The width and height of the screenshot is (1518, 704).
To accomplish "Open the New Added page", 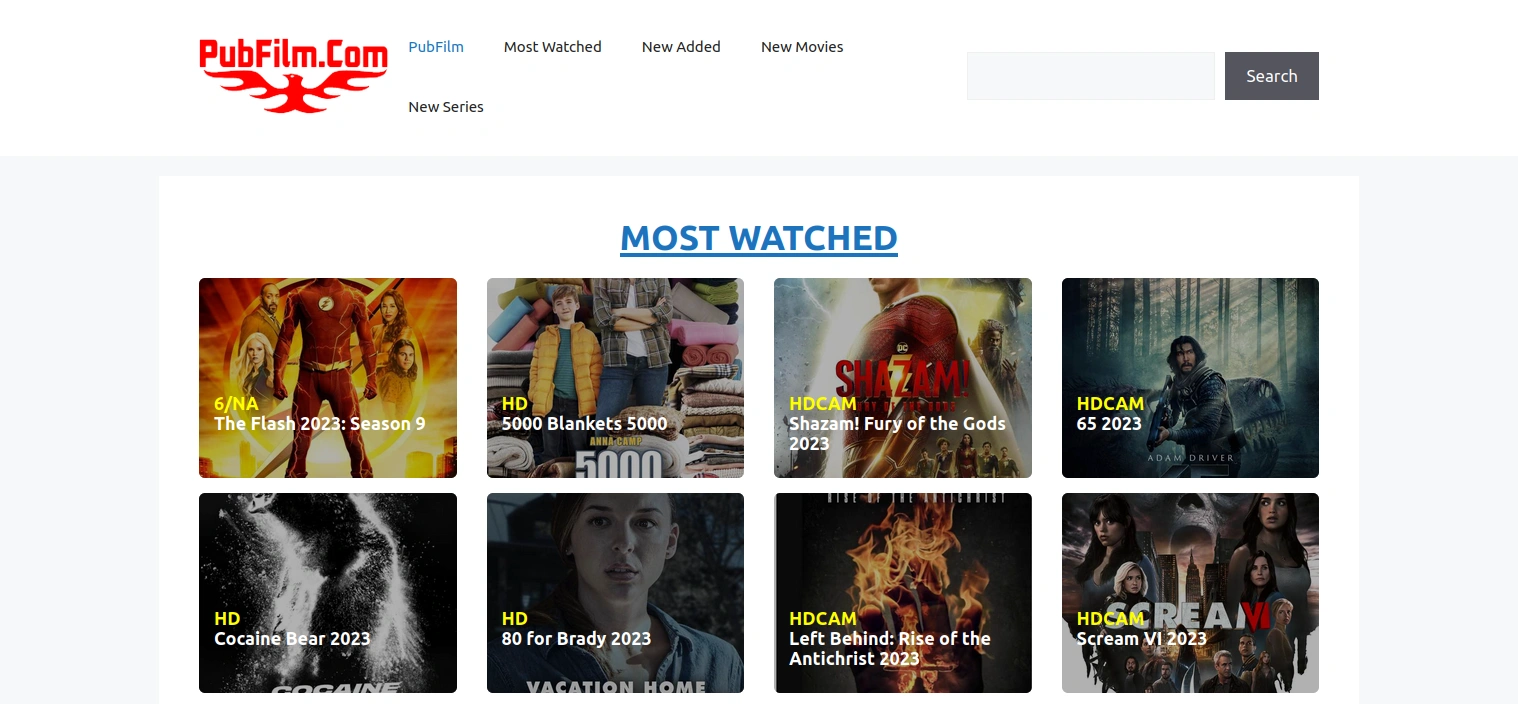I will (x=681, y=47).
